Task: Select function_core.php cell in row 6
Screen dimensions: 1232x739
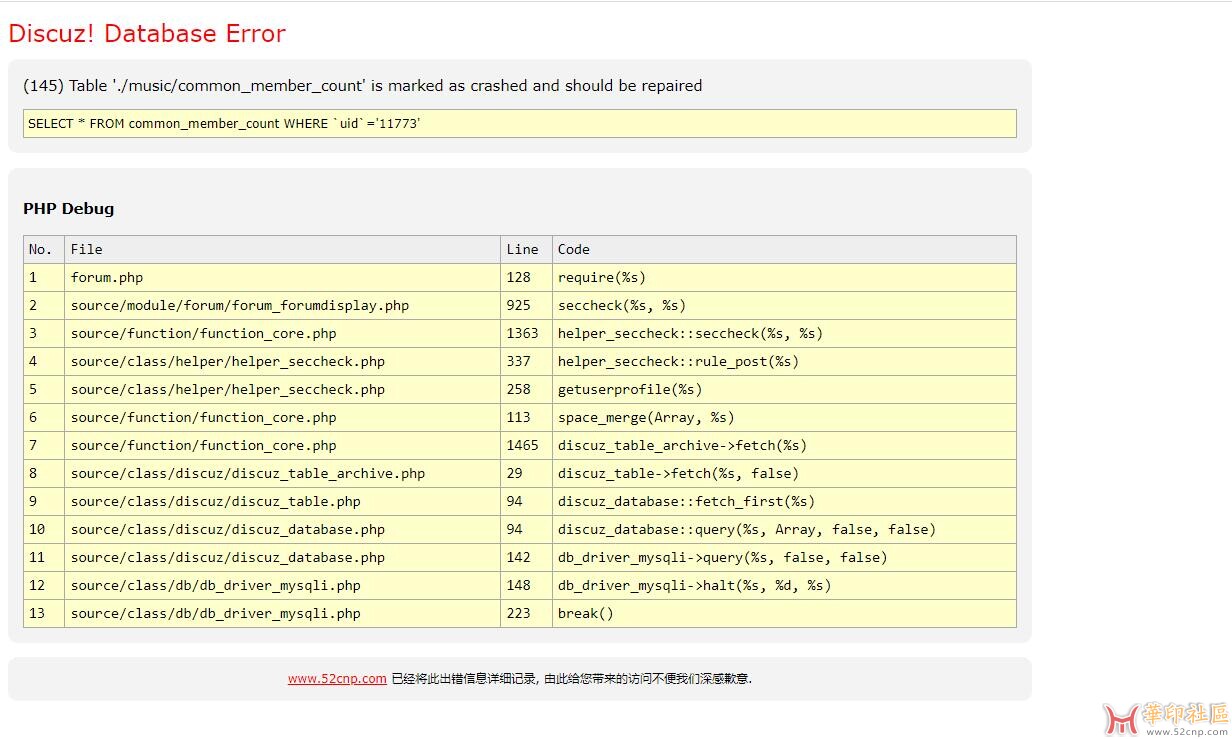Action: point(283,417)
